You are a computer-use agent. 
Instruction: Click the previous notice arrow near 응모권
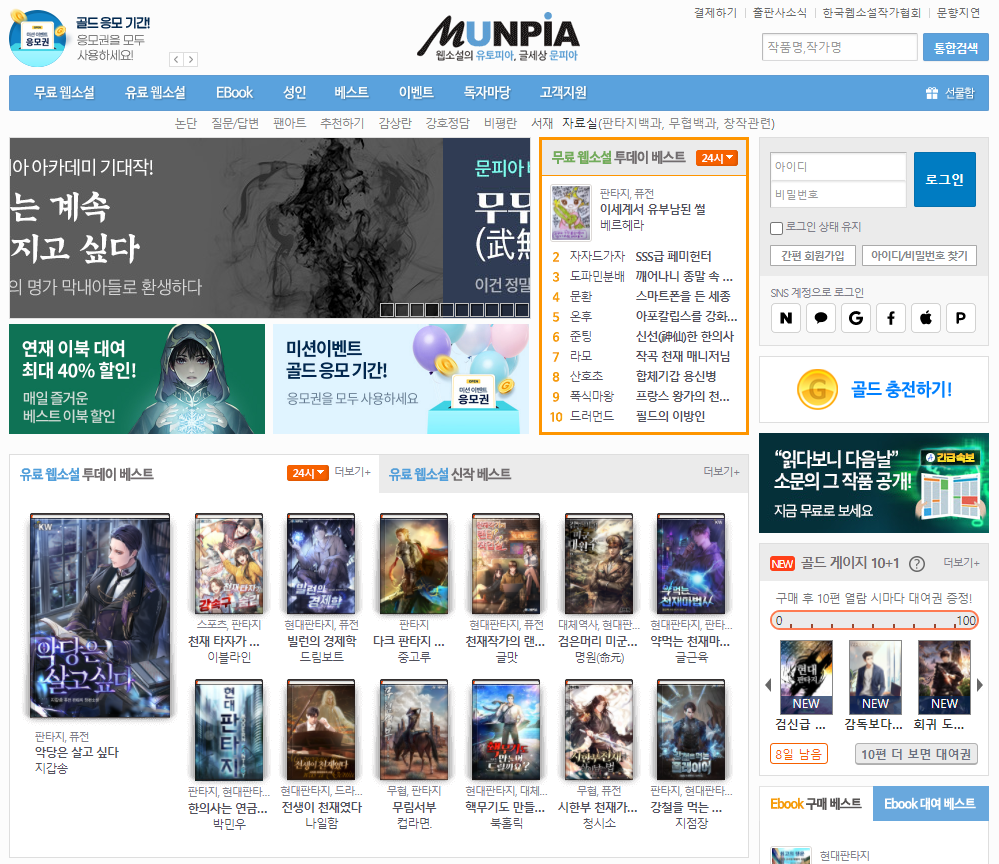click(x=176, y=60)
